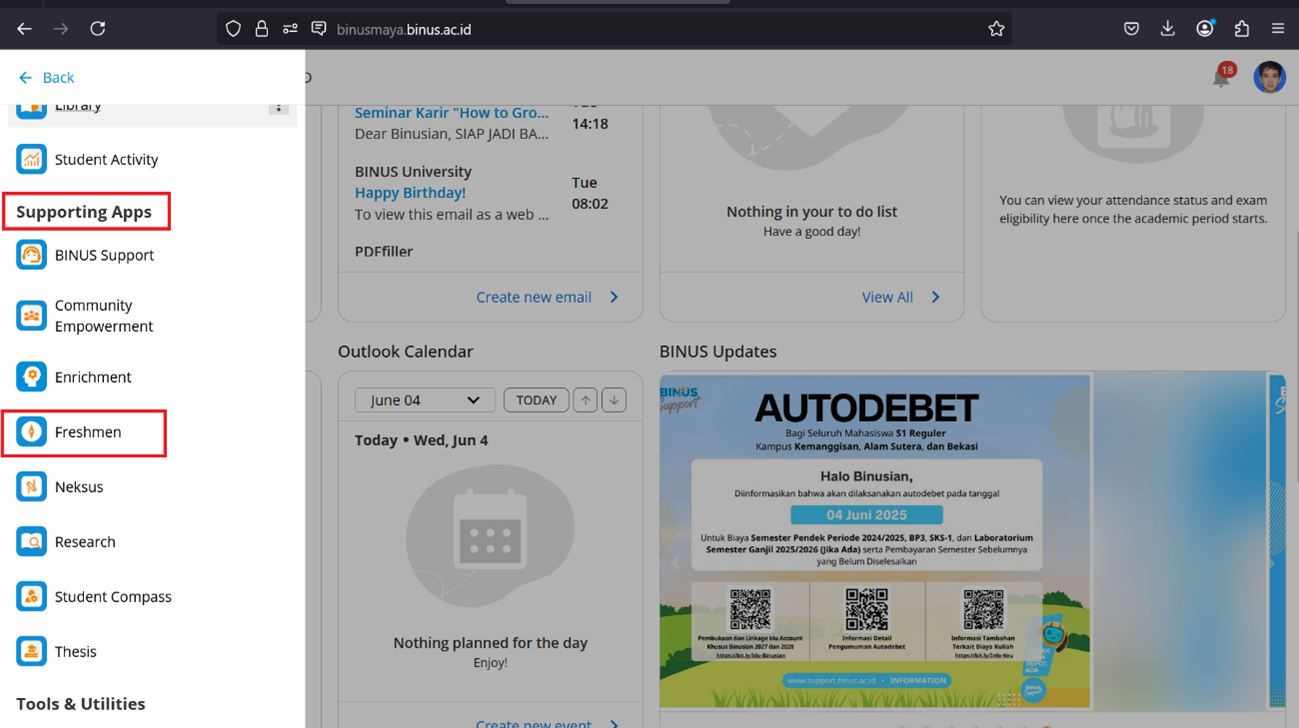1299x728 pixels.
Task: Click the Library three-dot options
Action: (x=279, y=107)
